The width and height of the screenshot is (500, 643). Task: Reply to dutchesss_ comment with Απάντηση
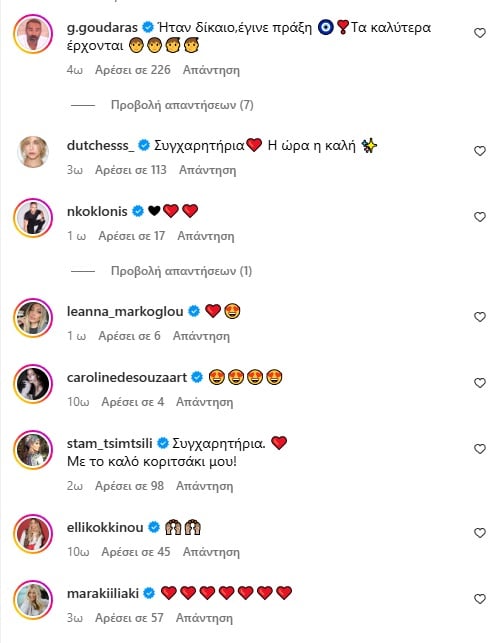pyautogui.click(x=208, y=170)
